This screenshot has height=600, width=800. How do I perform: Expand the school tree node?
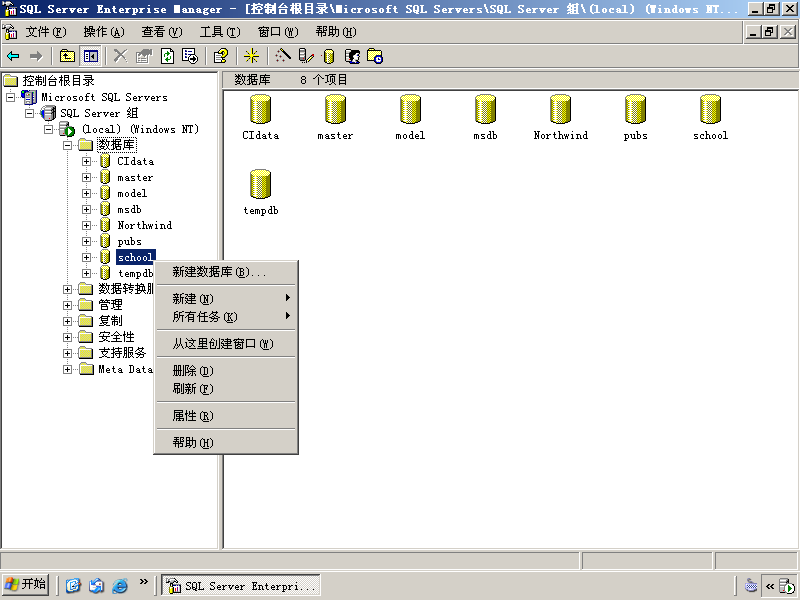pyautogui.click(x=86, y=257)
